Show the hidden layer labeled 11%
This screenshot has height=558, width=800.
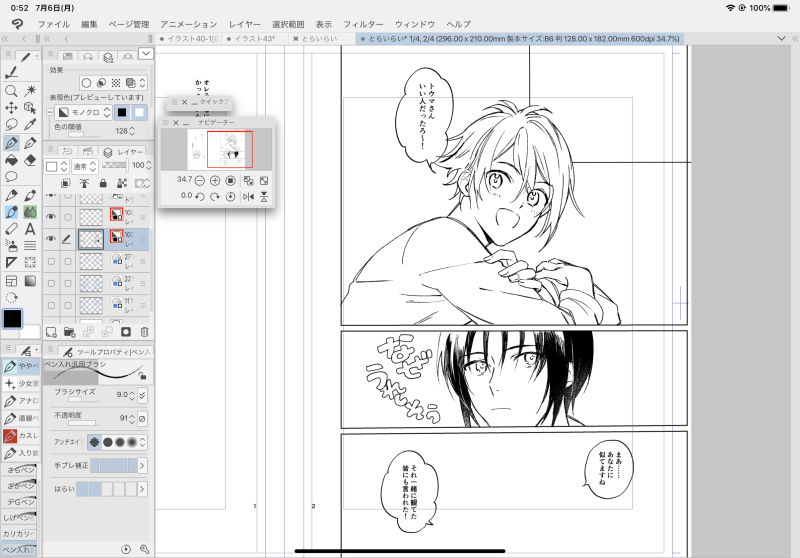click(51, 305)
